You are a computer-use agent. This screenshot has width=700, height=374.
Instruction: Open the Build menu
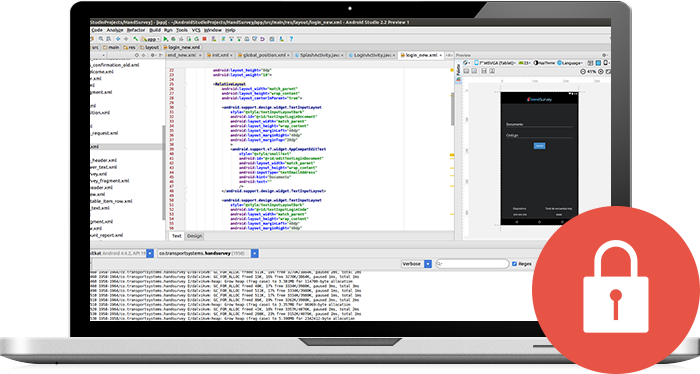(x=155, y=30)
